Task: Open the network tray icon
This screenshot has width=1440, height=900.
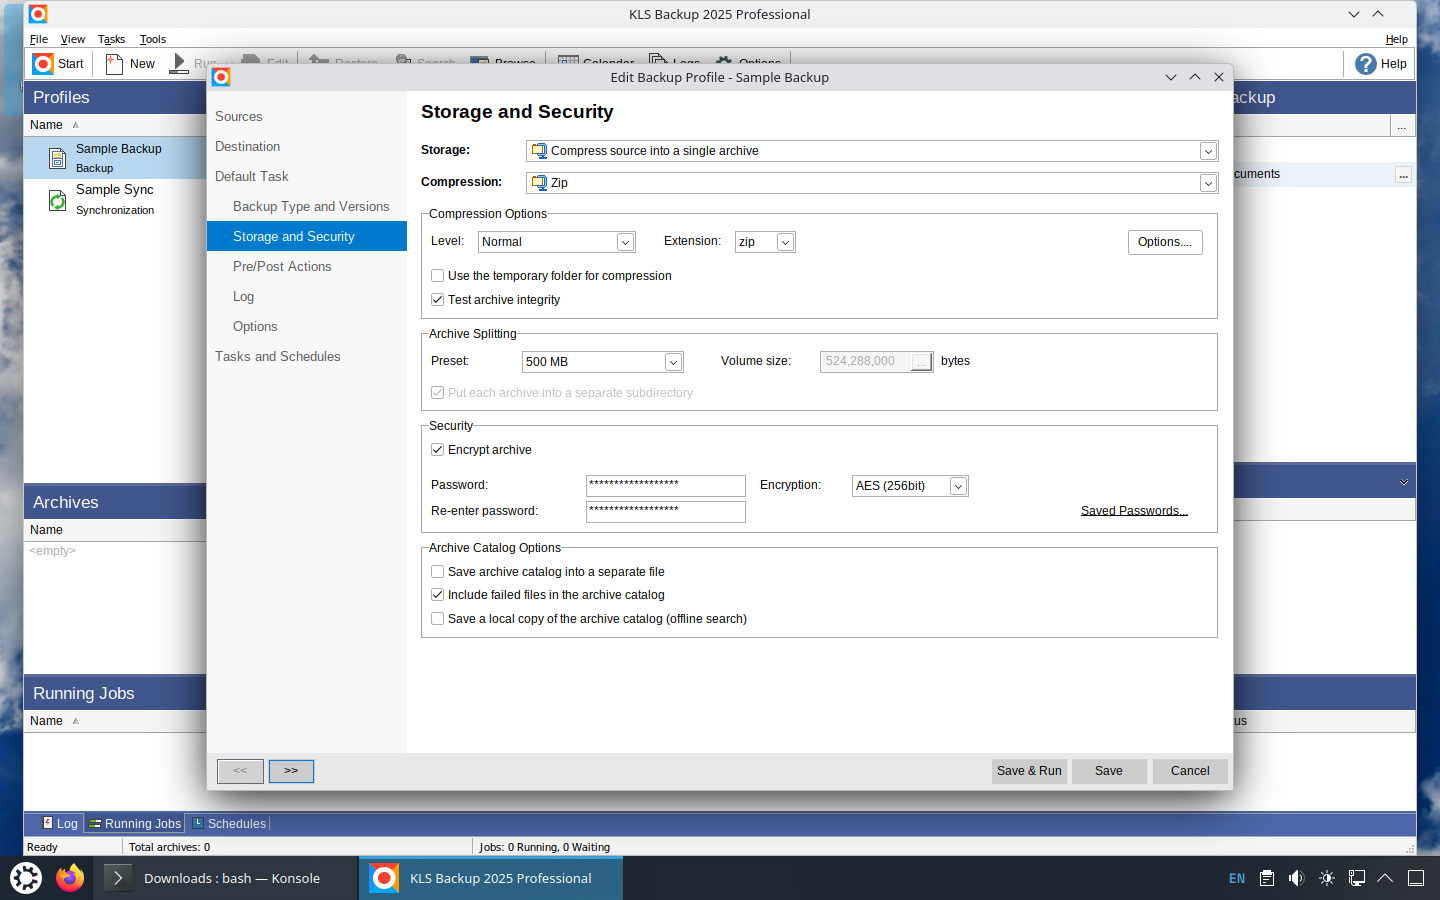Action: coord(1357,878)
